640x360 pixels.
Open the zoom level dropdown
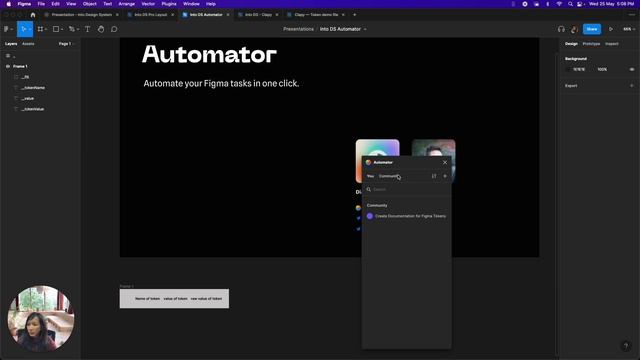click(628, 29)
